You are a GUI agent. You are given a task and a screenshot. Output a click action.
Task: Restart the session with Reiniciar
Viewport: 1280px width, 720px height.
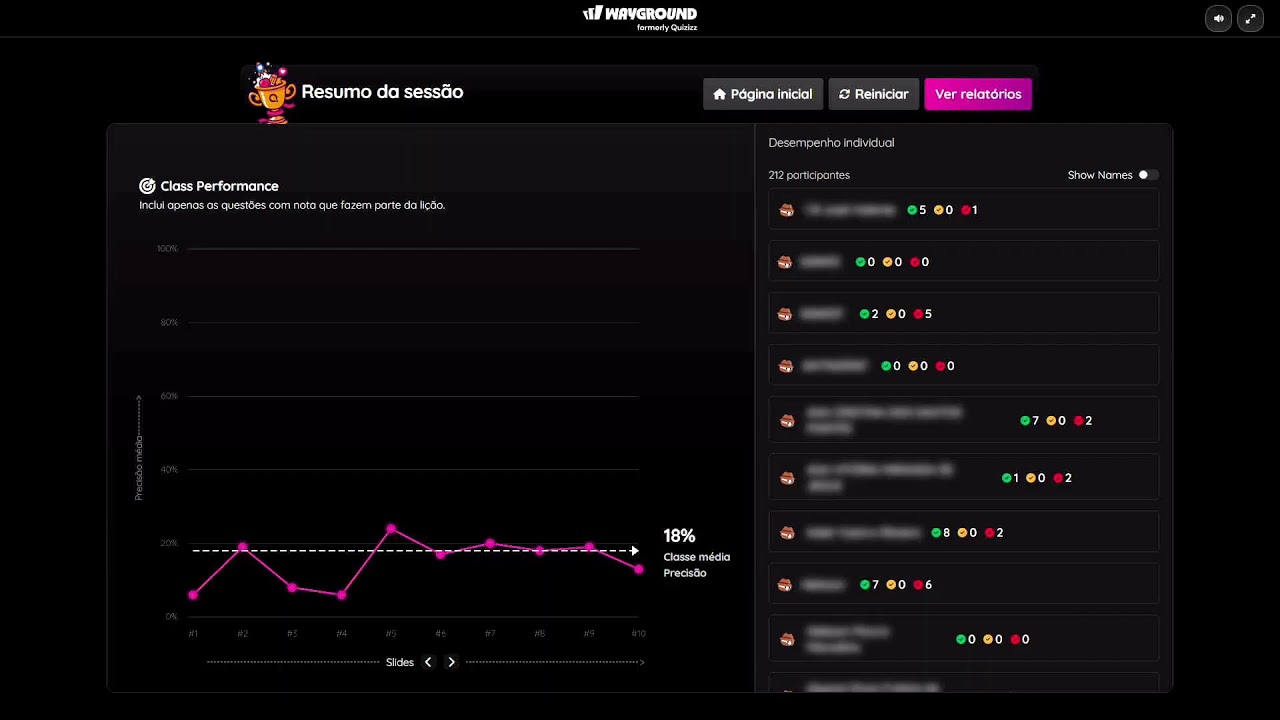pos(874,94)
